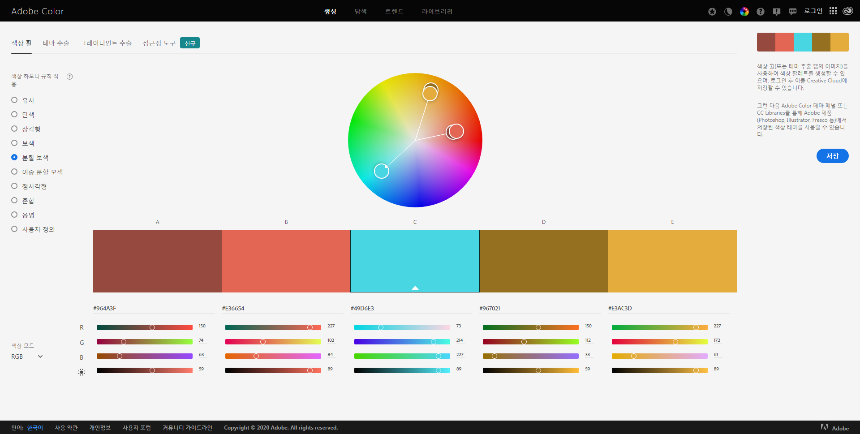
Task: Open help via the question mark header icon
Action: pos(760,12)
